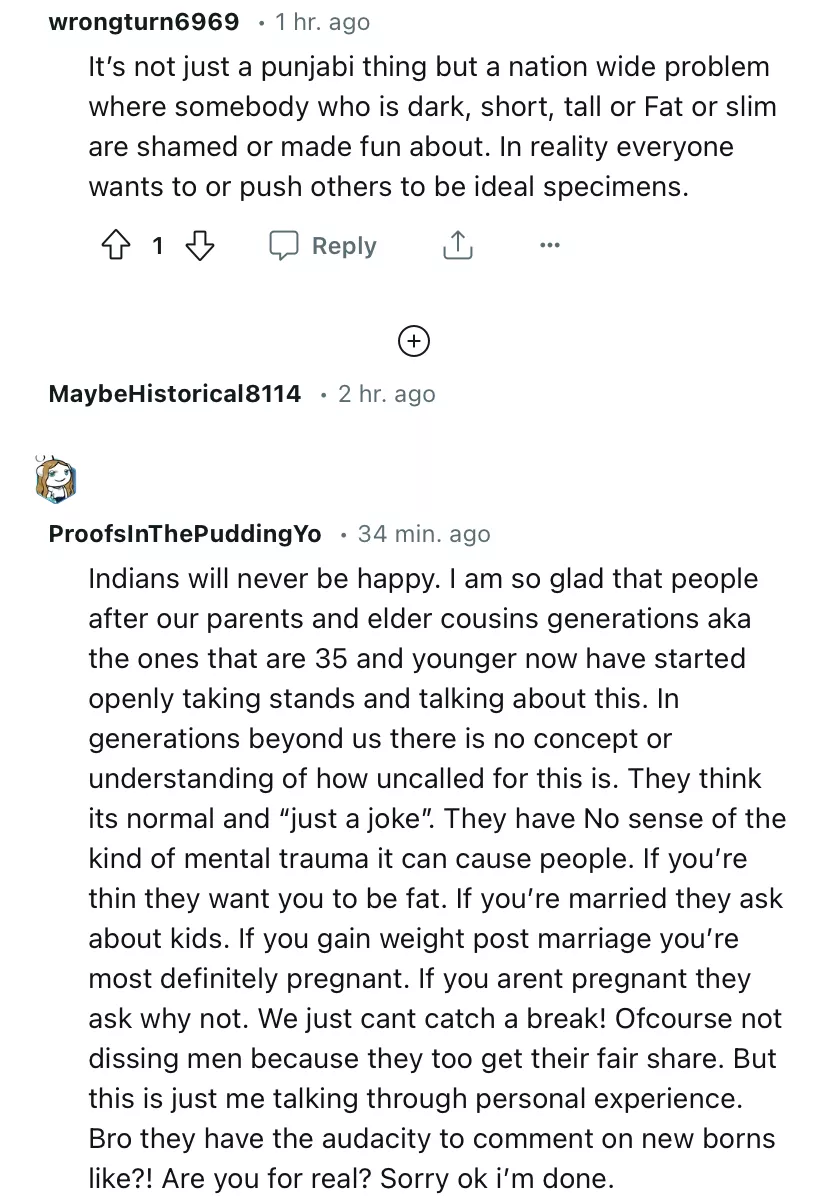Click the "1 hr. ago" timestamp

tap(322, 22)
